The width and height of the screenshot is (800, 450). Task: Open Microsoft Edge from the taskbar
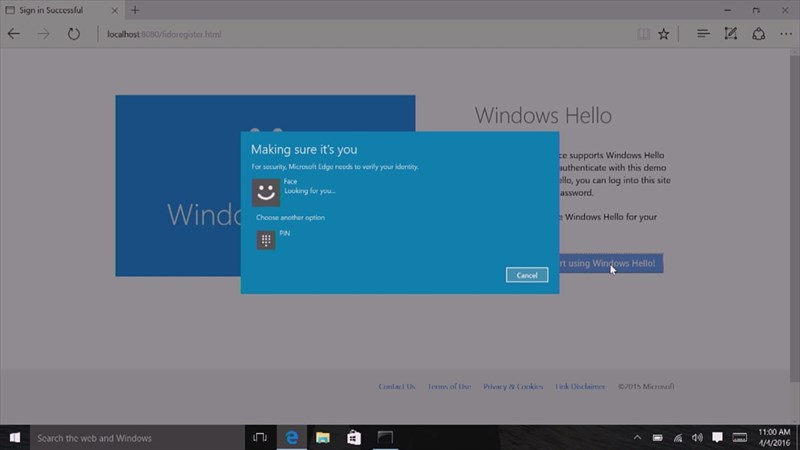[292, 437]
